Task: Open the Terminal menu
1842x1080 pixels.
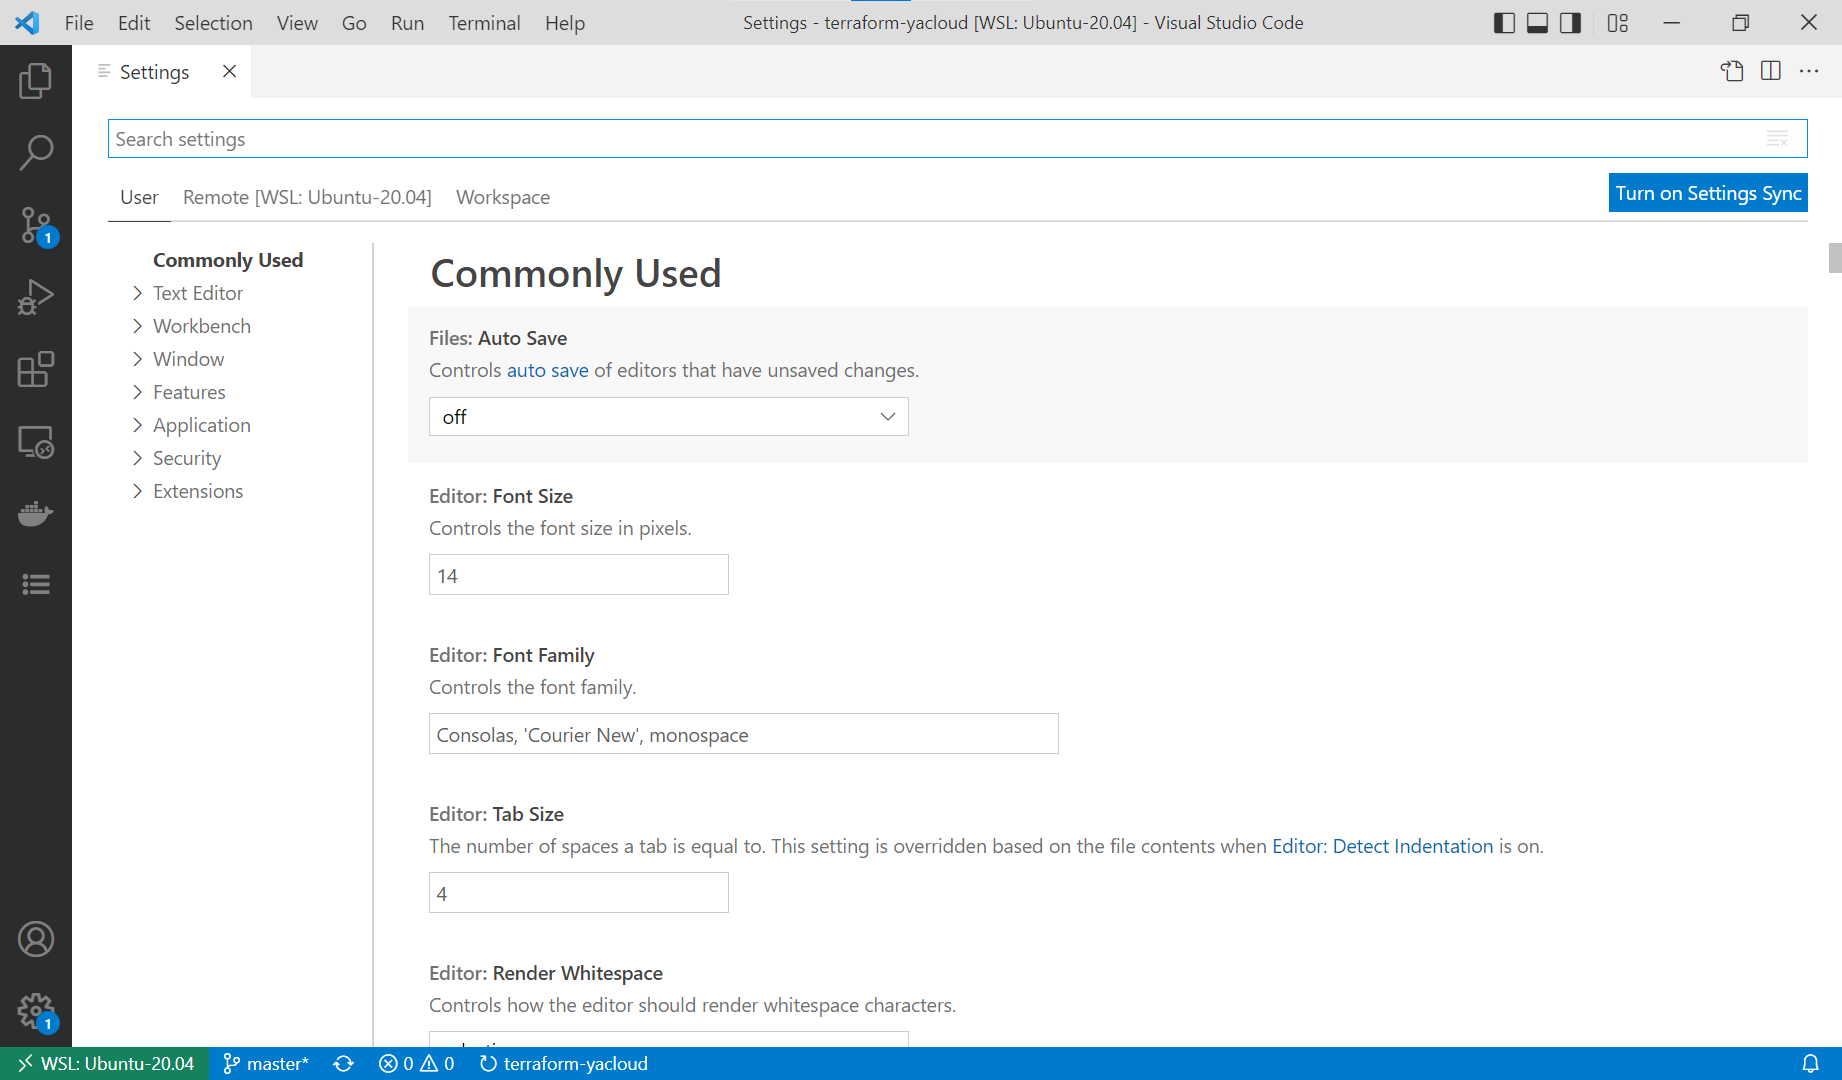Action: [484, 23]
